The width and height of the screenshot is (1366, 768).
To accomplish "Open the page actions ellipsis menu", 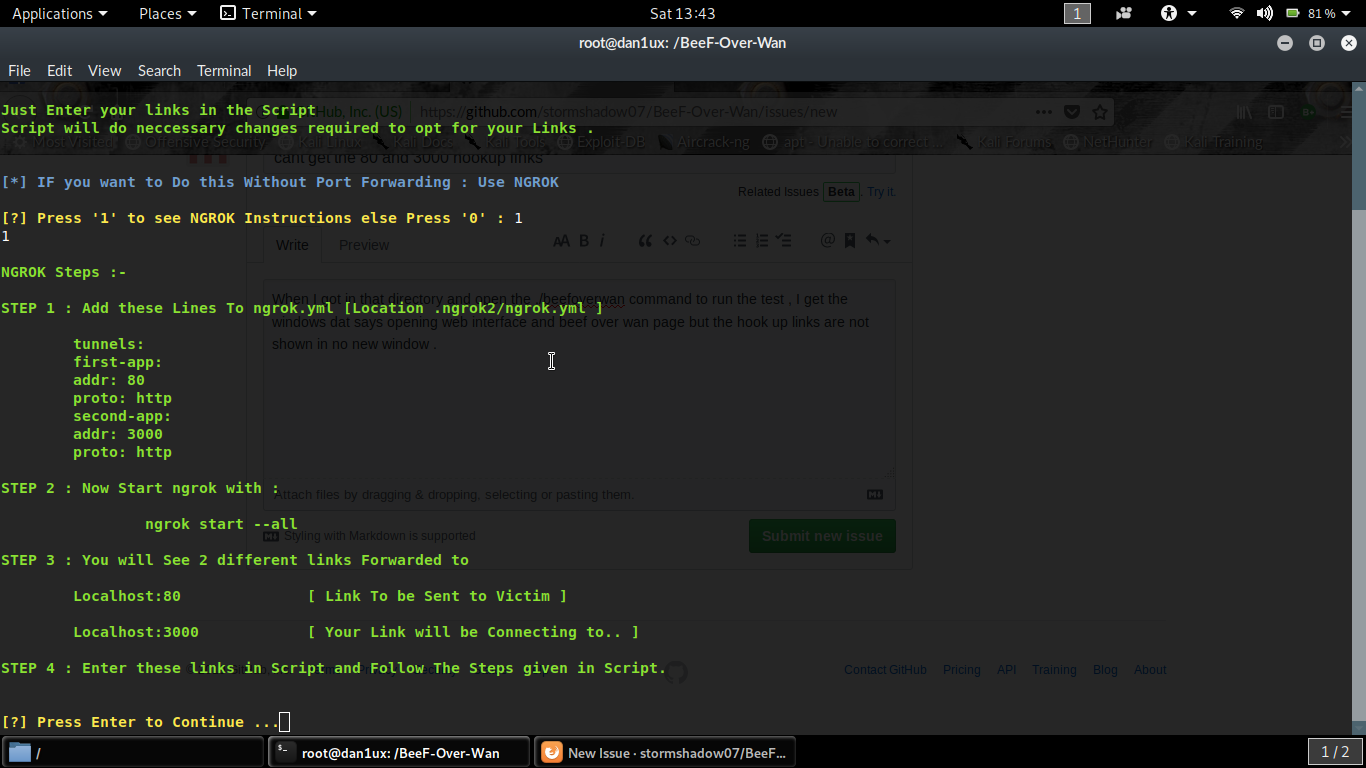I will tap(1043, 112).
